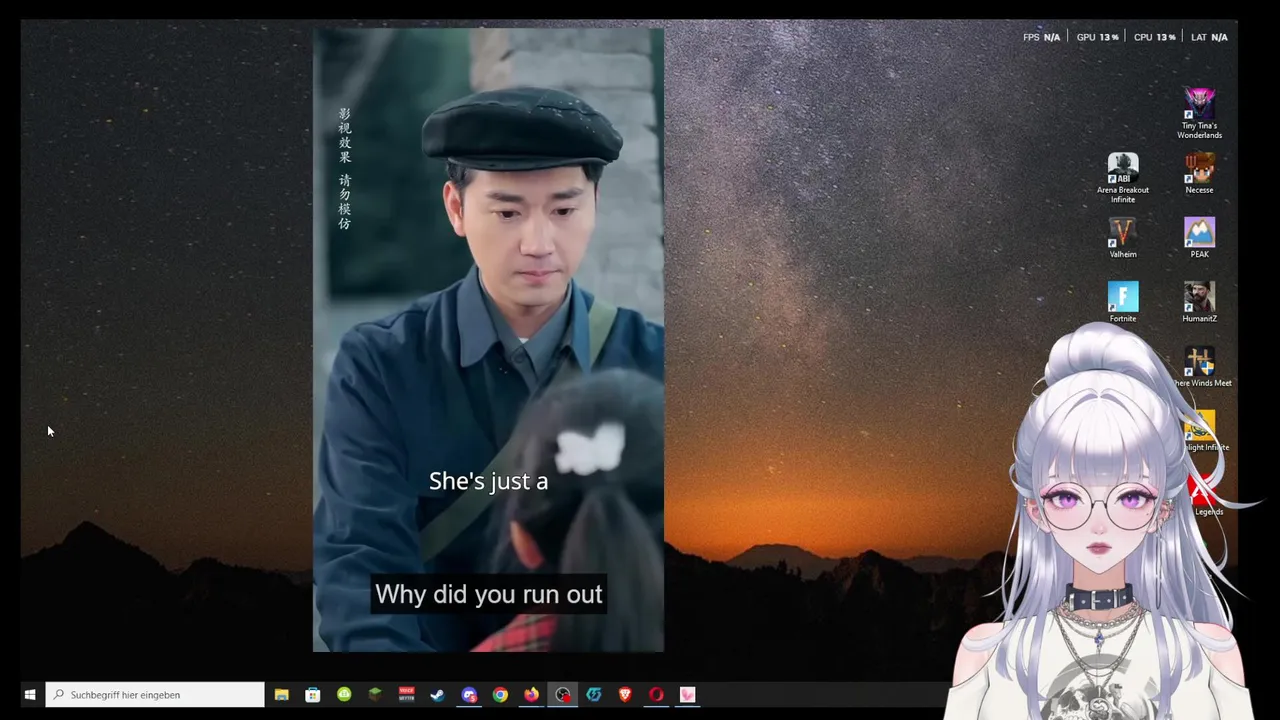
Task: Select Tiny Tina's Wonderlands desktop shortcut
Action: pyautogui.click(x=1199, y=113)
